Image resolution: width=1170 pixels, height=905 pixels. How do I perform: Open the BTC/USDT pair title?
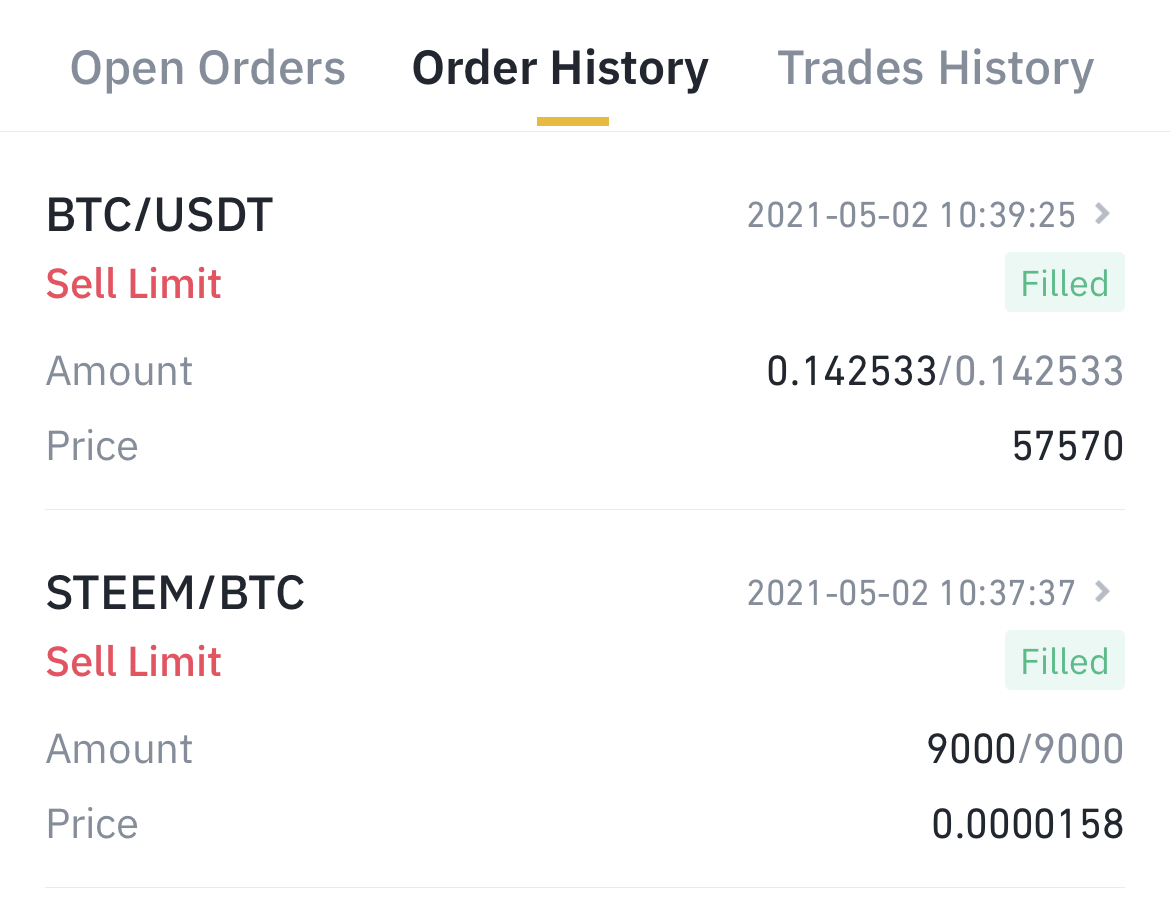pyautogui.click(x=160, y=215)
